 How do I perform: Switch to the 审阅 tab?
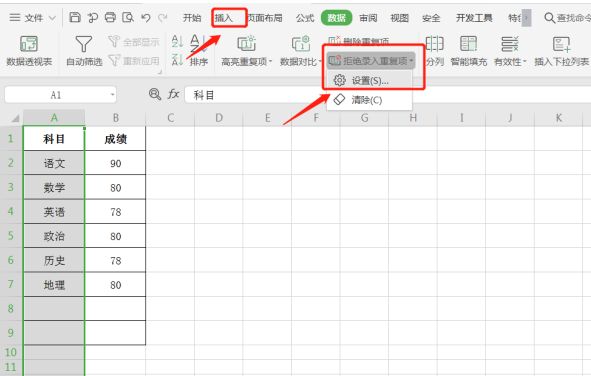pos(368,18)
